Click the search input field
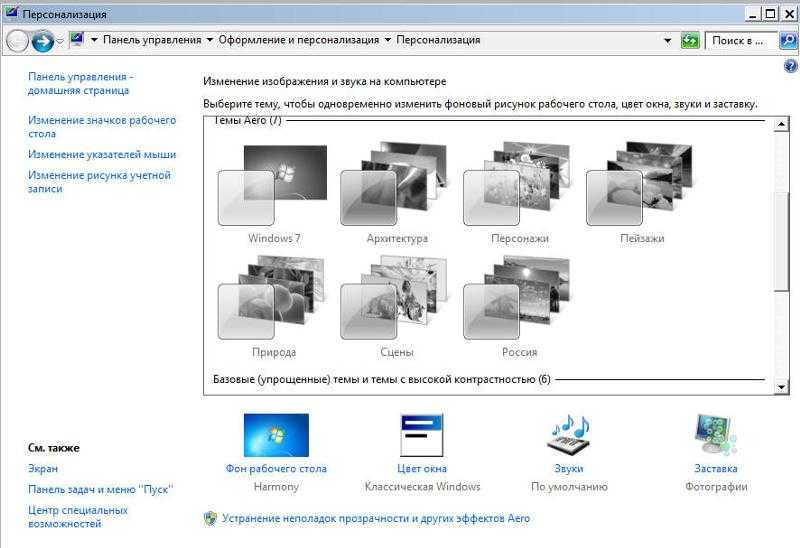Screen dimensions: 800x548 tap(741, 40)
